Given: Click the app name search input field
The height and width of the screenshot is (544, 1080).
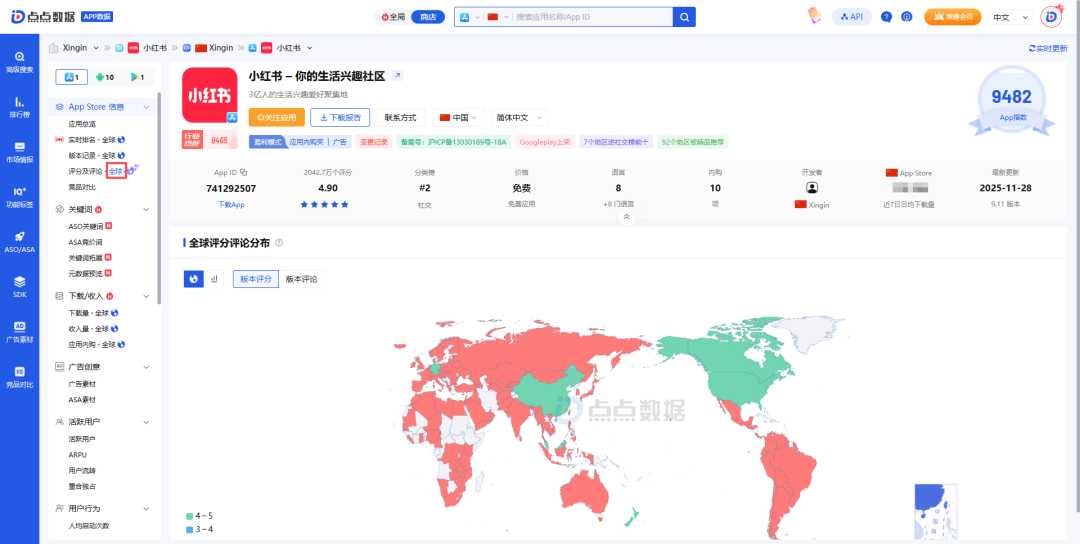Looking at the screenshot, I should pos(592,17).
